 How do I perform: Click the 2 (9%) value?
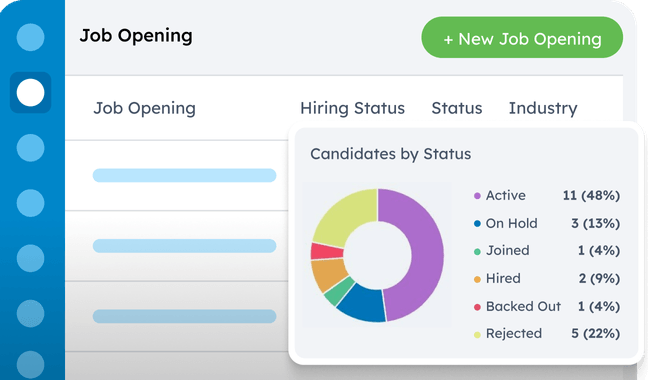pos(599,278)
